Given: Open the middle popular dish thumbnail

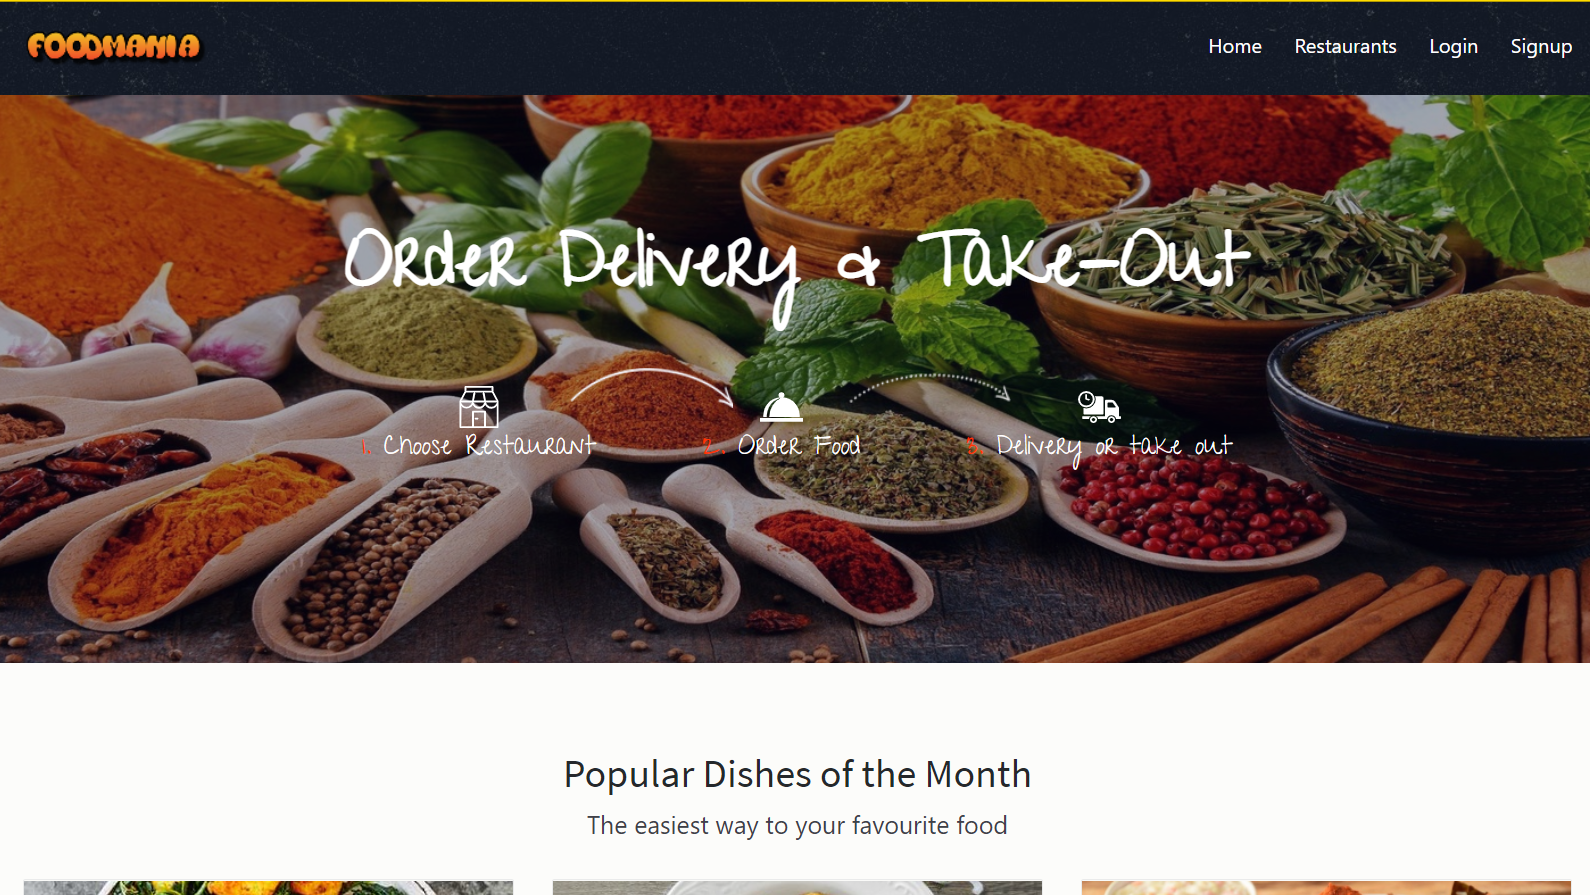Looking at the screenshot, I should click(797, 888).
